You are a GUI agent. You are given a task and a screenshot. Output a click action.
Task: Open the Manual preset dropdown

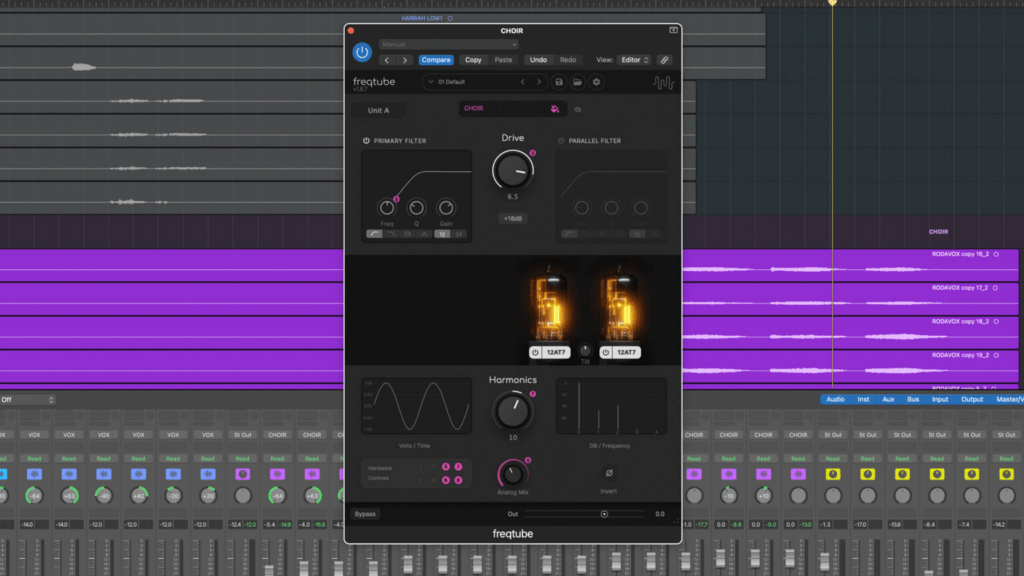[x=449, y=44]
